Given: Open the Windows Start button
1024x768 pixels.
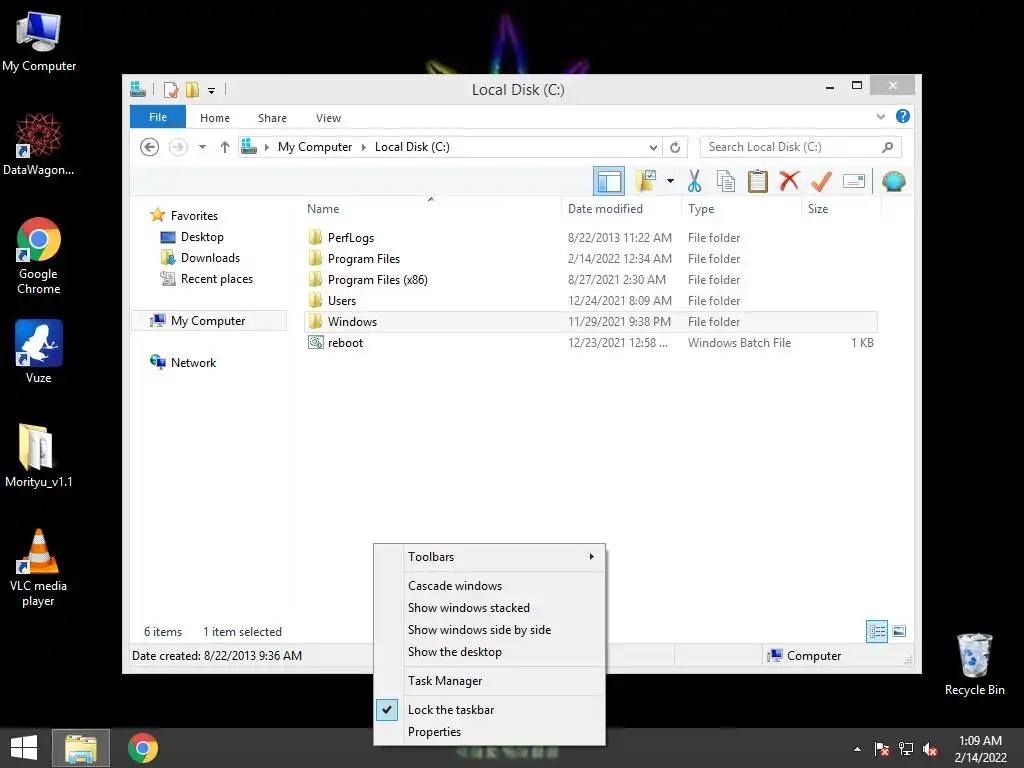Looking at the screenshot, I should 24,748.
